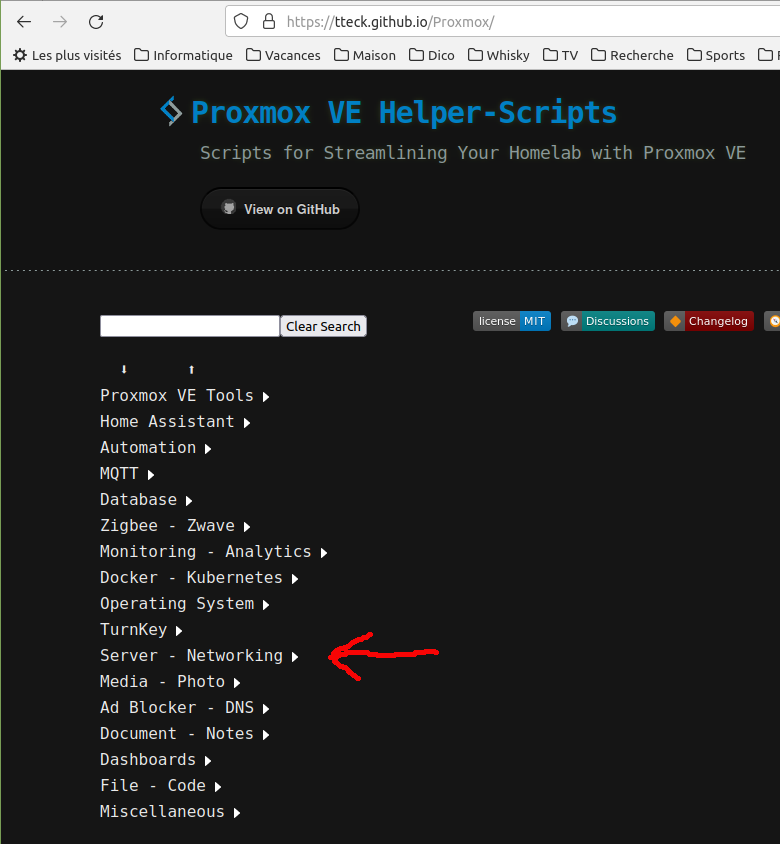Click the browser forward arrow
The image size is (780, 844).
coord(60,22)
